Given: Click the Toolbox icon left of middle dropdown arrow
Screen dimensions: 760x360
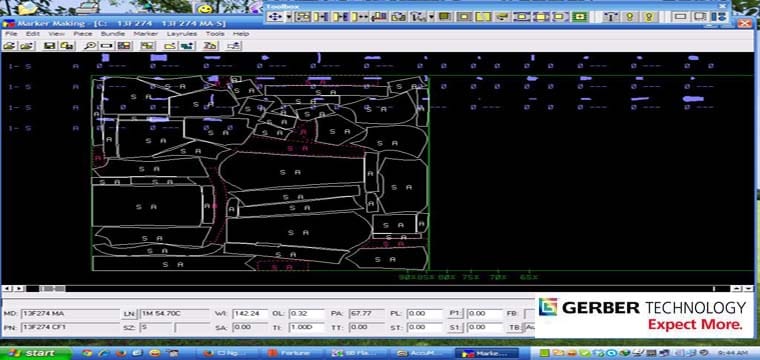Looking at the screenshot, I should tap(417, 17).
